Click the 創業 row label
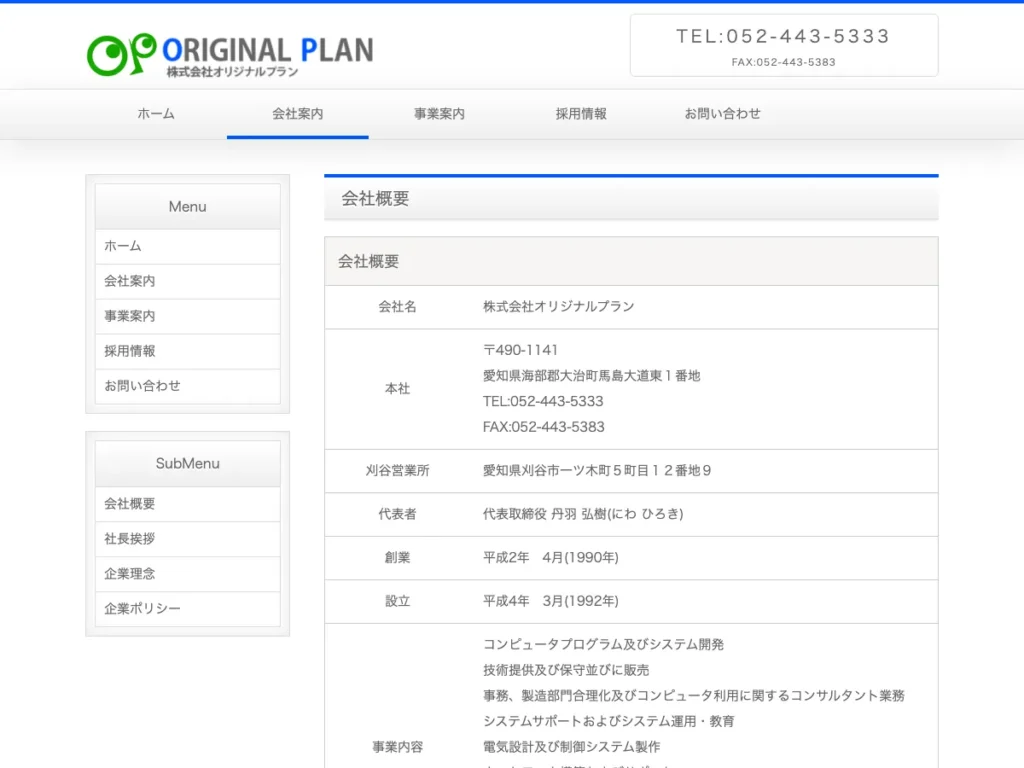 point(398,558)
